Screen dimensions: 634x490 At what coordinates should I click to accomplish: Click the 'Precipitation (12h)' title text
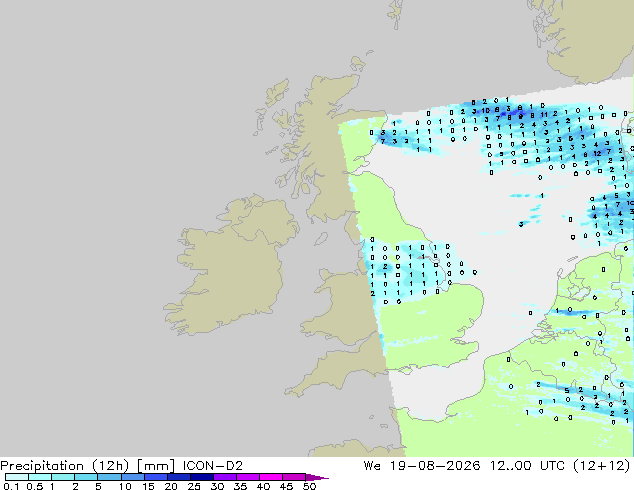click(x=65, y=466)
